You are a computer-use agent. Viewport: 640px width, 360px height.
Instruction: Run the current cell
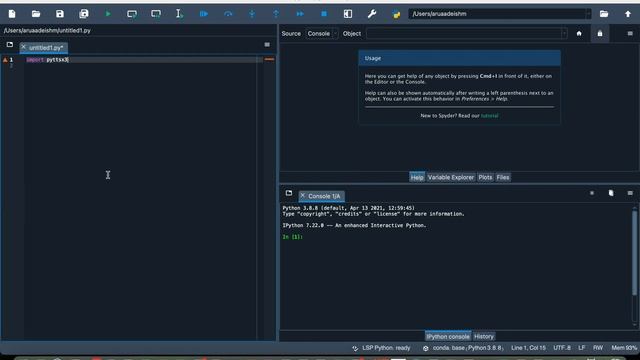(132, 14)
